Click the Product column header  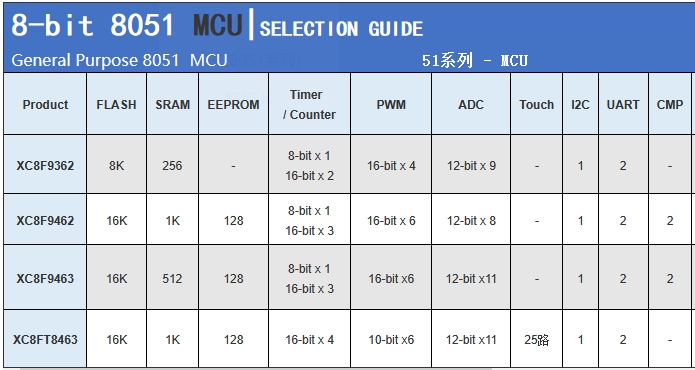(x=45, y=105)
